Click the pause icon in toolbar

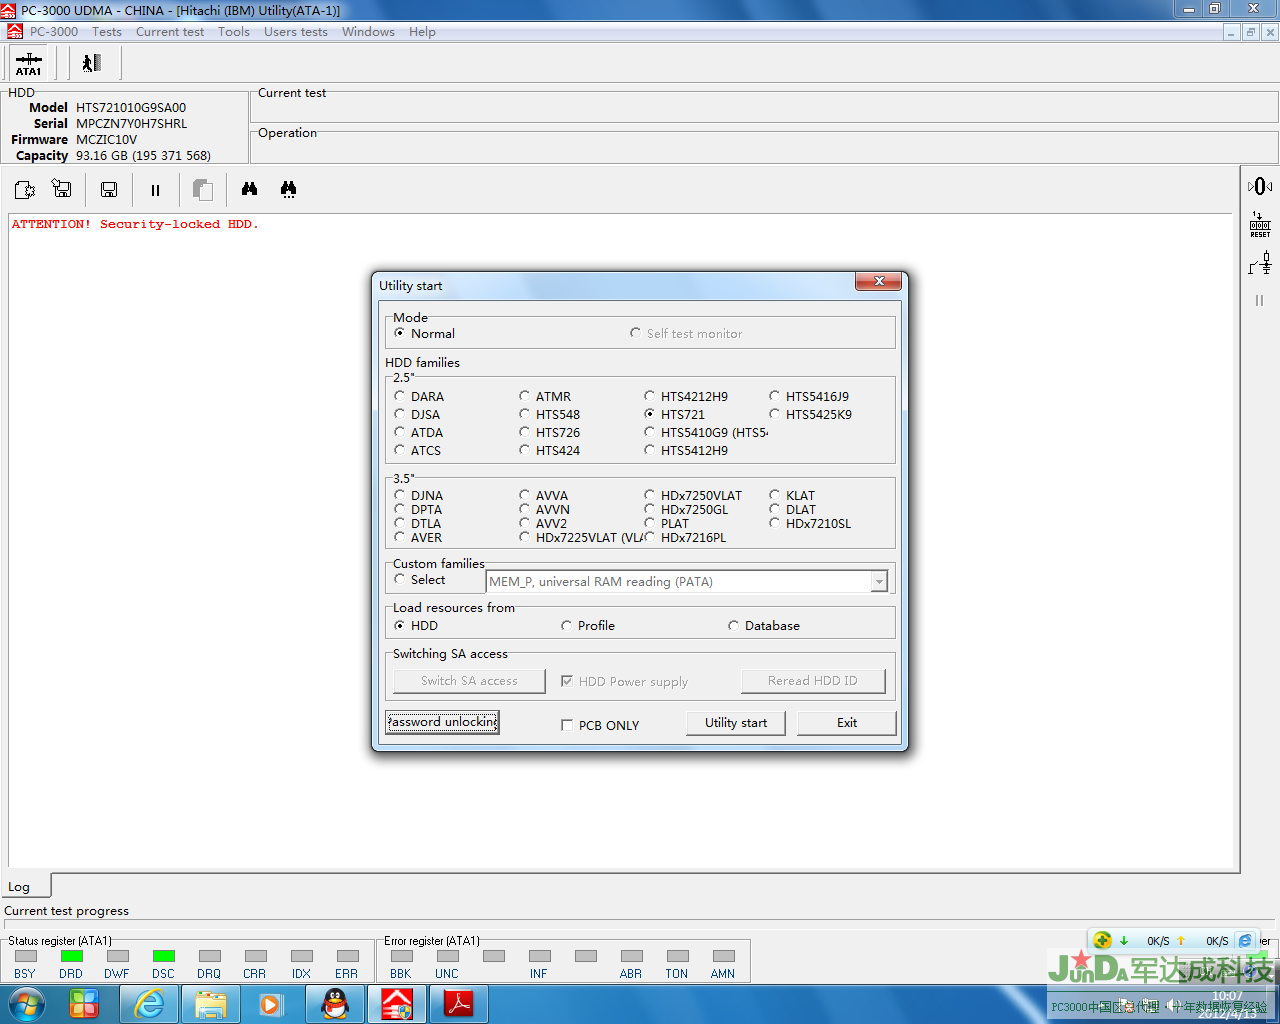click(155, 190)
